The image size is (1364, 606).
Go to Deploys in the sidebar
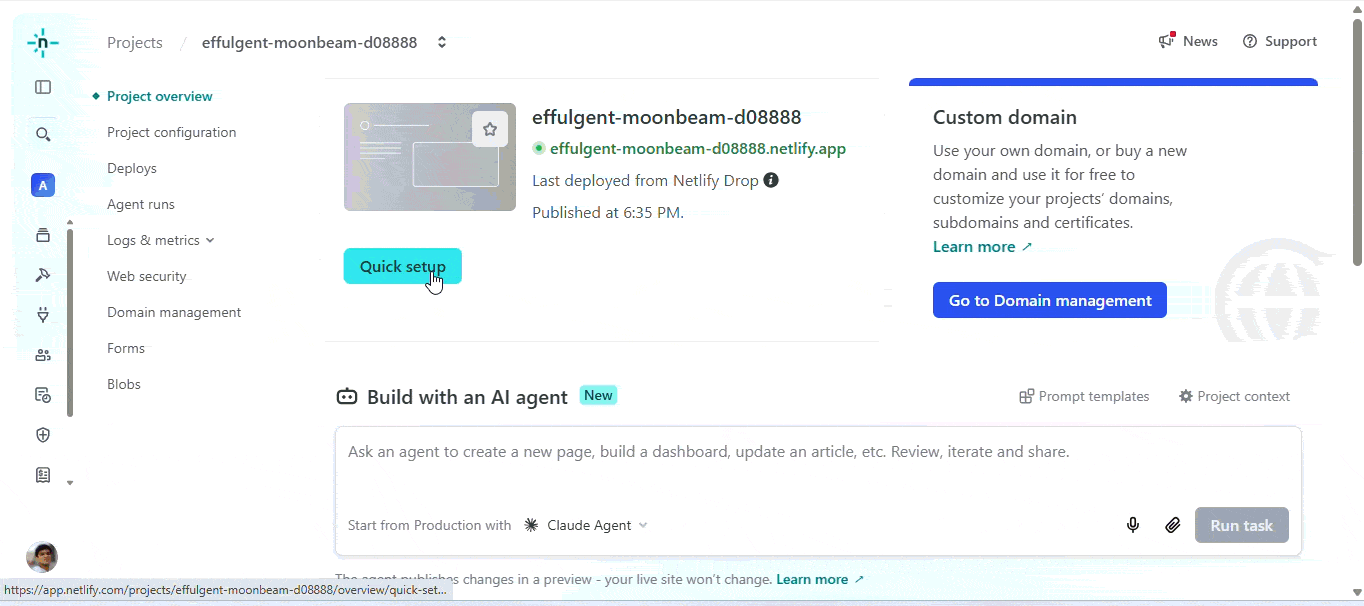(x=132, y=168)
